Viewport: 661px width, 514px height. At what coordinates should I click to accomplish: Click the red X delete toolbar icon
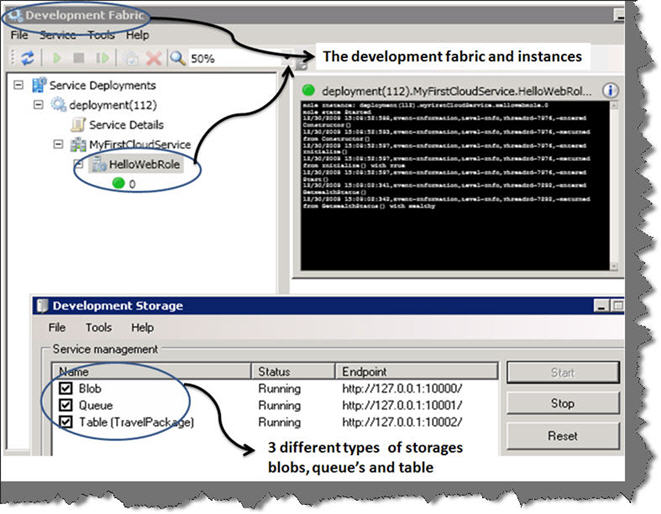pos(154,58)
